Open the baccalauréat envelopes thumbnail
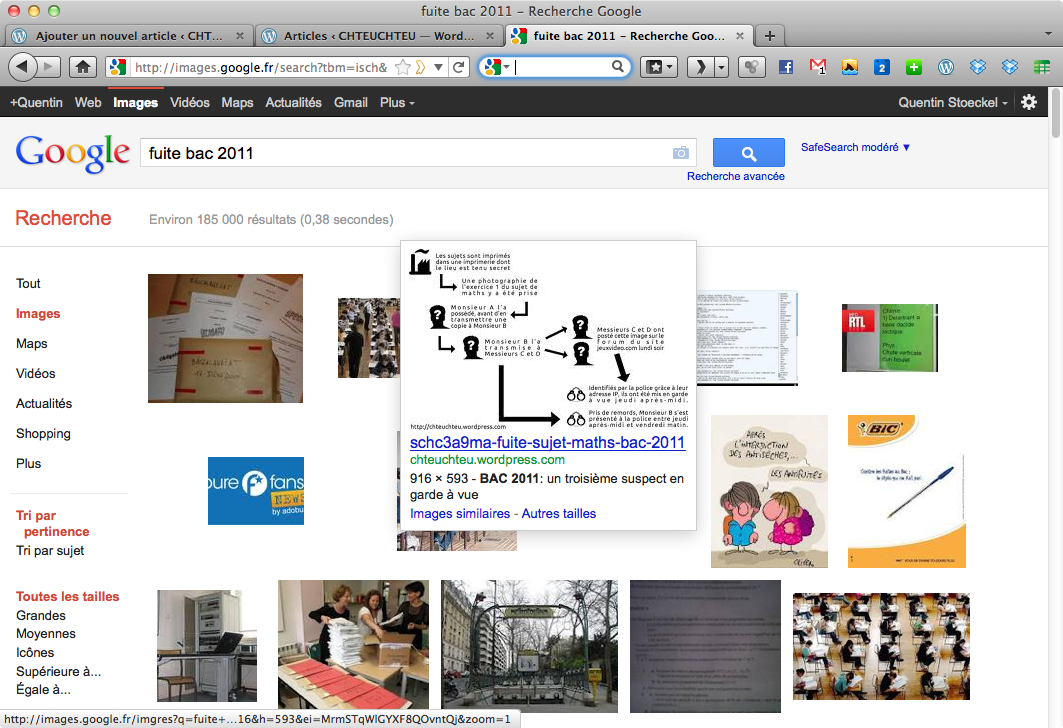Screen dimensions: 1063x728 tap(225, 338)
